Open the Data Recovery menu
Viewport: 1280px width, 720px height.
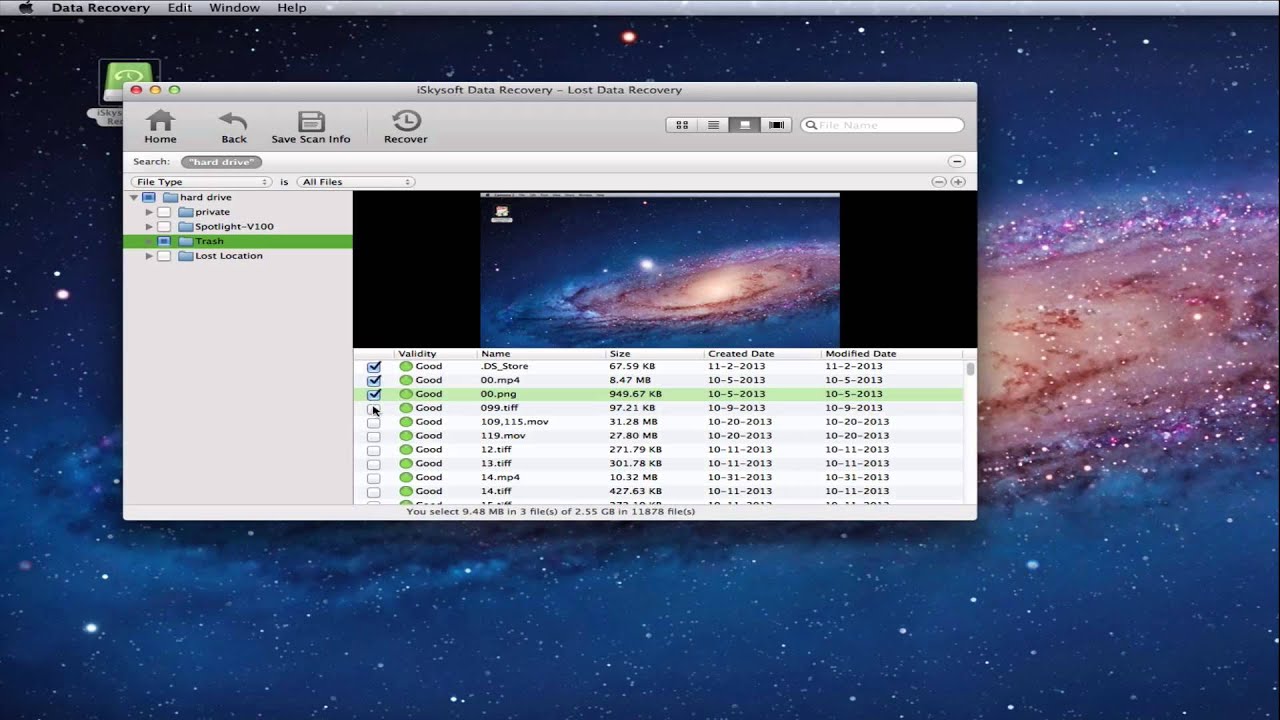(100, 8)
